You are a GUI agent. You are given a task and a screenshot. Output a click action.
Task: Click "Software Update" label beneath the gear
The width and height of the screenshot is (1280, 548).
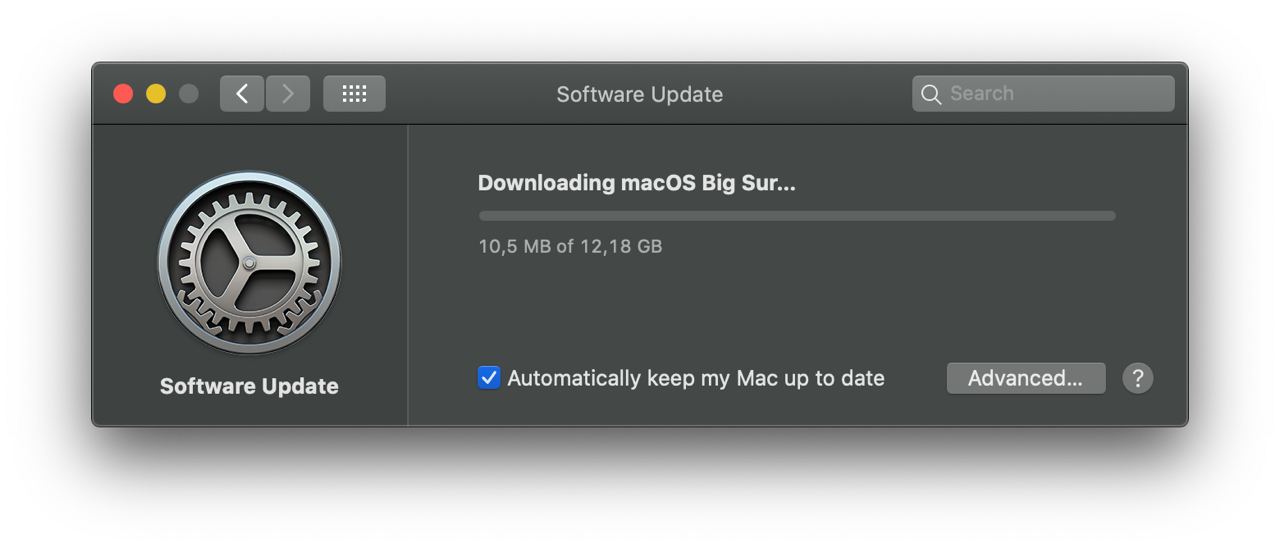click(x=249, y=386)
